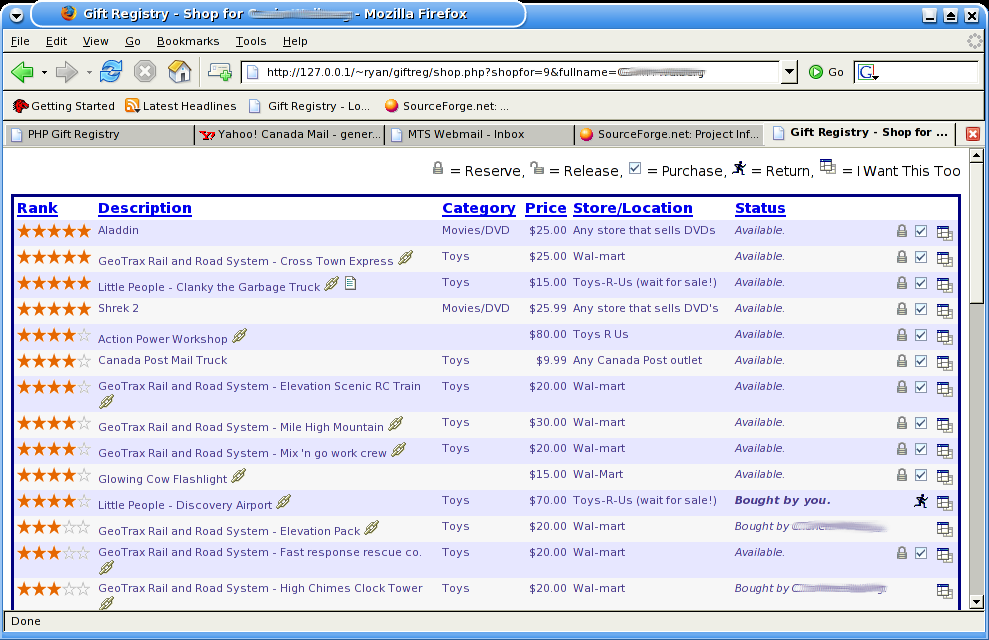Open the search engine selector dropdown
This screenshot has width=989, height=640.
pos(868,73)
